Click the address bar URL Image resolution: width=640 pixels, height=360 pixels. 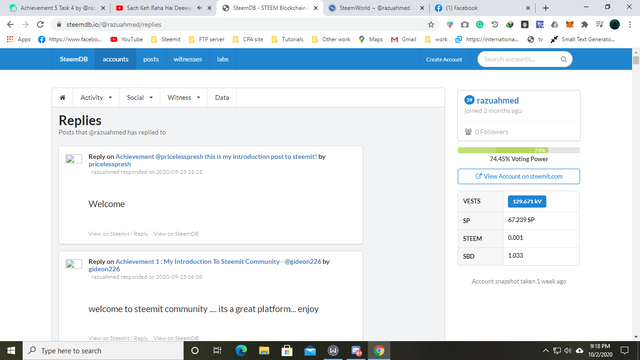[114, 24]
